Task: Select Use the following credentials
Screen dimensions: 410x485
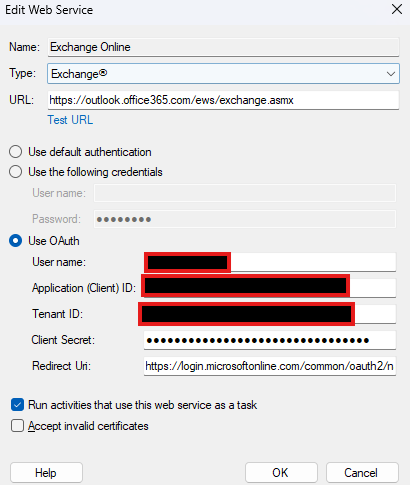Action: click(16, 172)
